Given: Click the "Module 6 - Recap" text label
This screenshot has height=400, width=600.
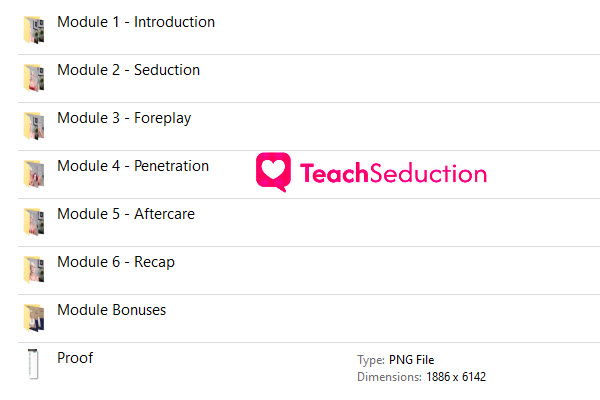Looking at the screenshot, I should click(116, 262).
